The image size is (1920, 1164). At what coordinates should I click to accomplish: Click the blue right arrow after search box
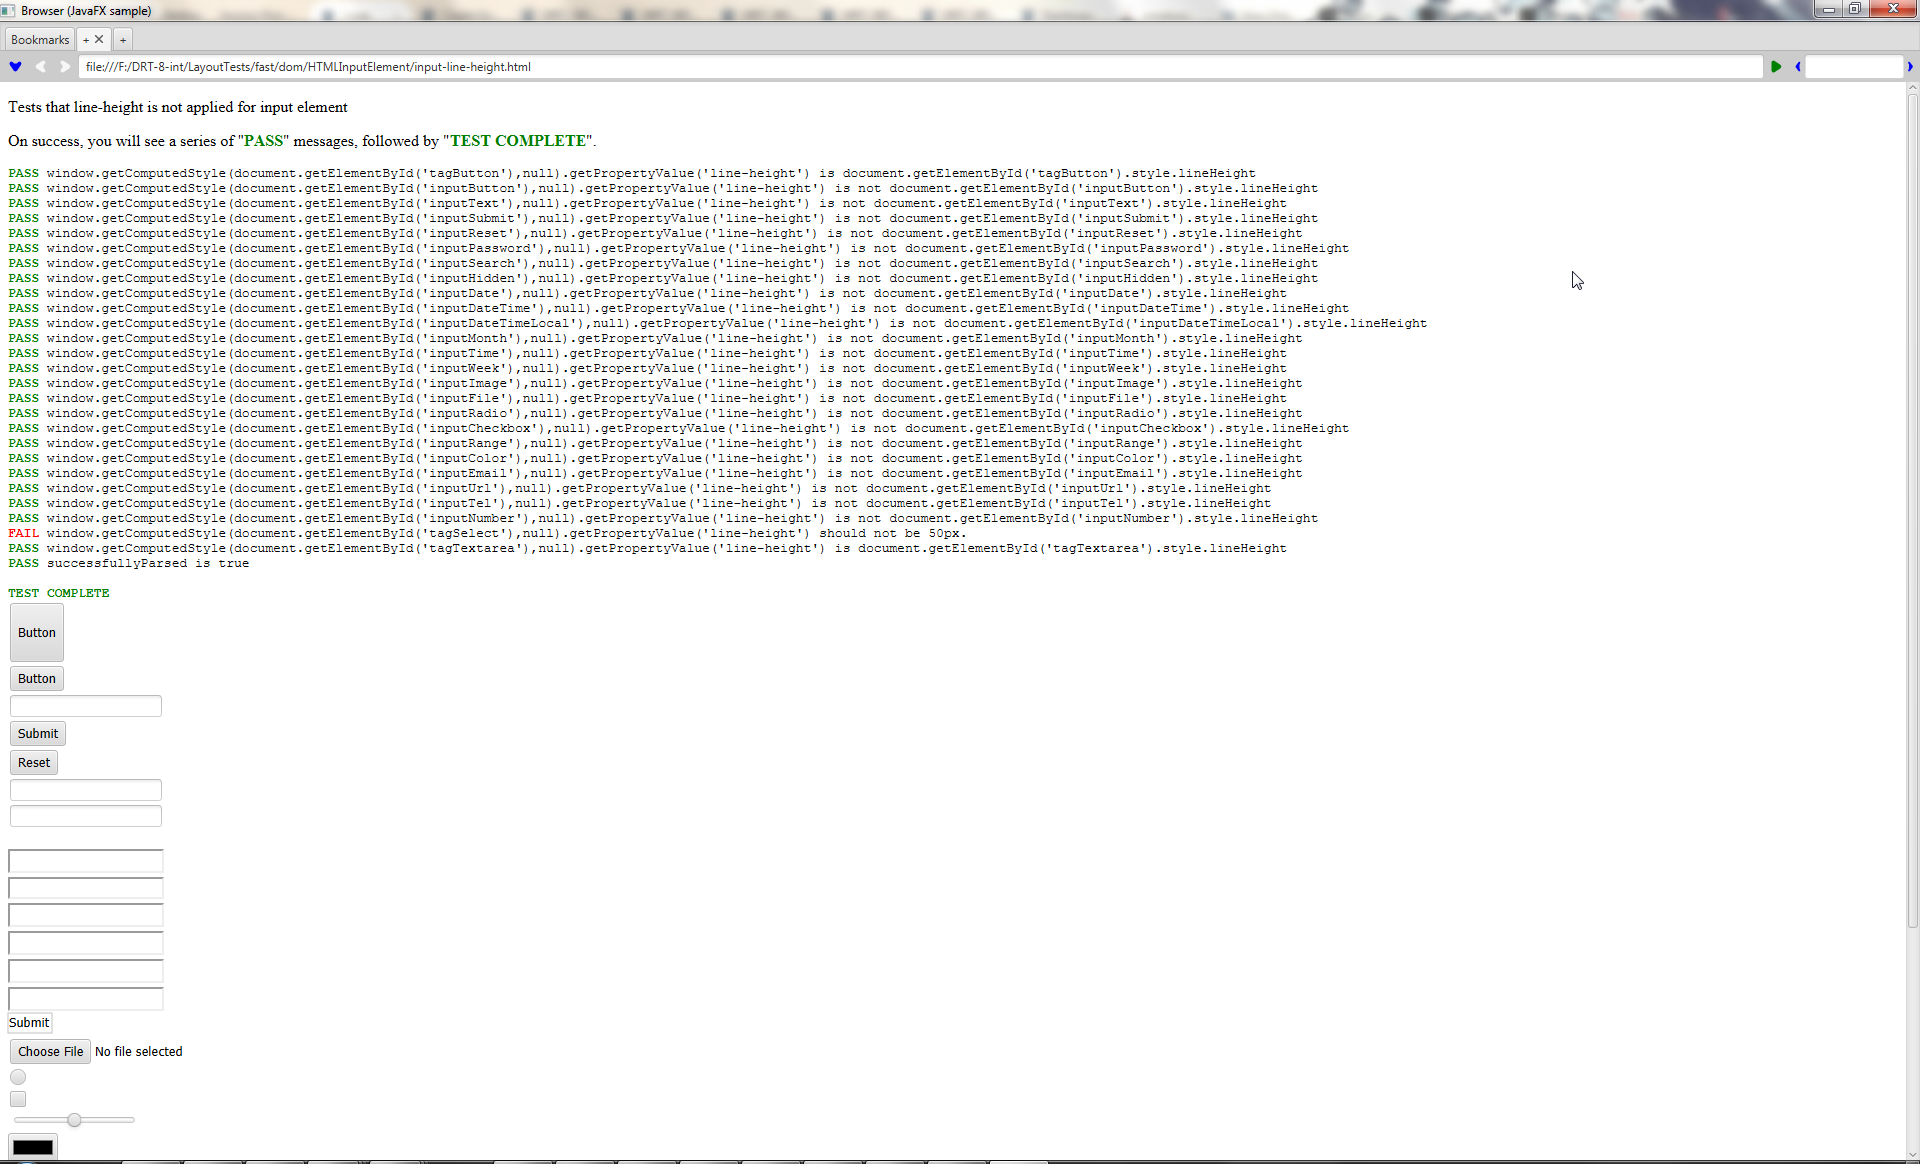[1909, 67]
